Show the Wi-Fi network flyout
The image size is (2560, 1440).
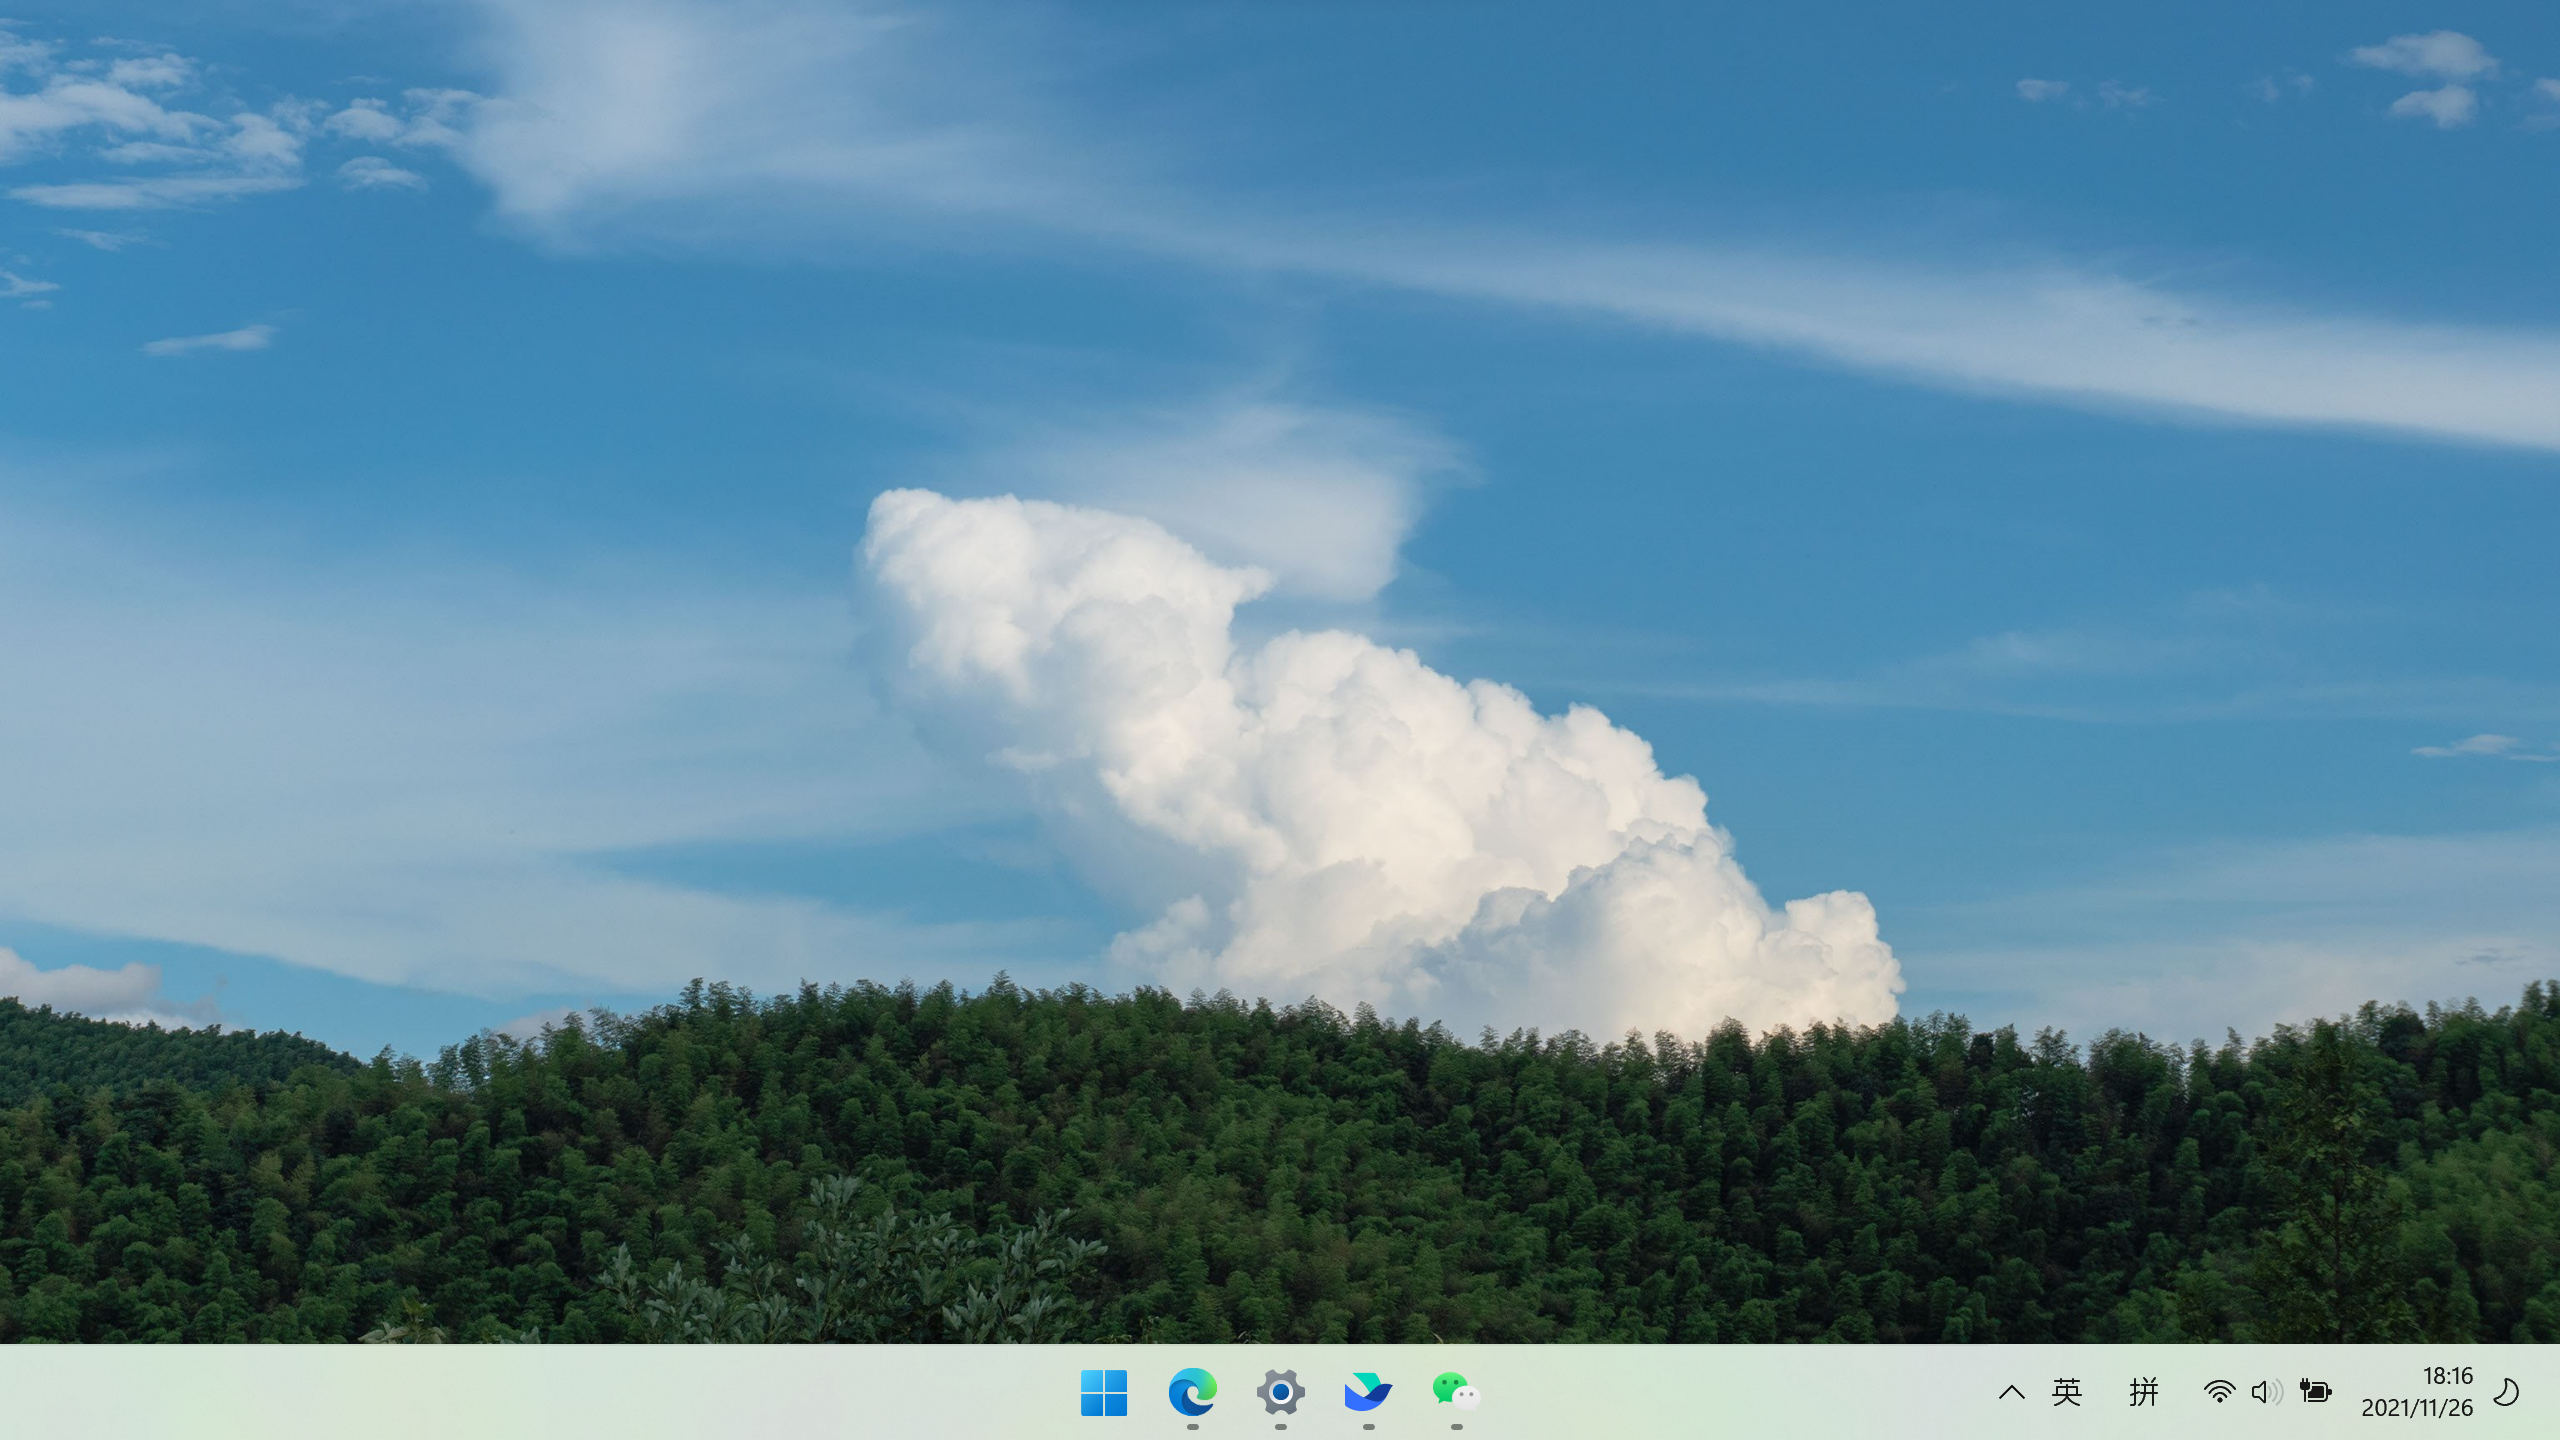(2219, 1392)
